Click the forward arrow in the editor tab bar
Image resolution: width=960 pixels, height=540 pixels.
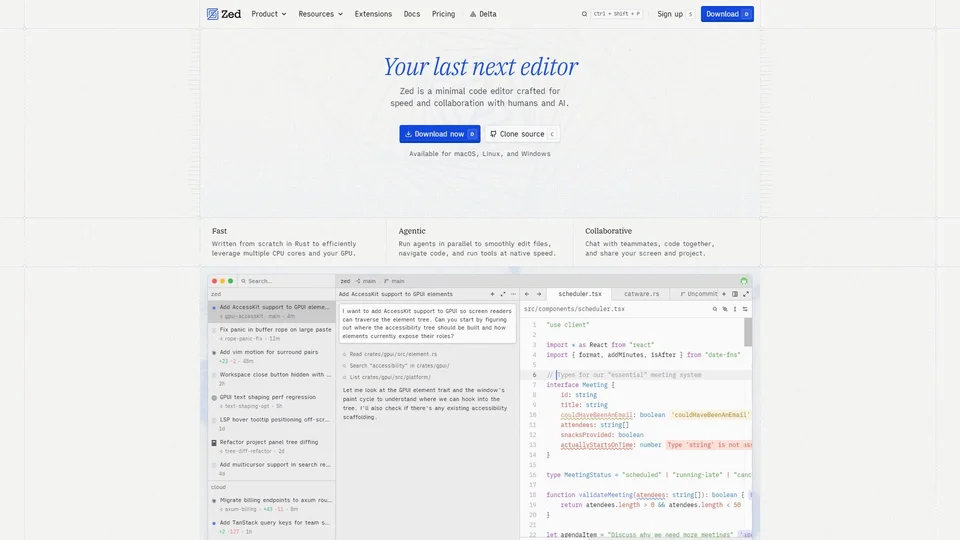(539, 294)
